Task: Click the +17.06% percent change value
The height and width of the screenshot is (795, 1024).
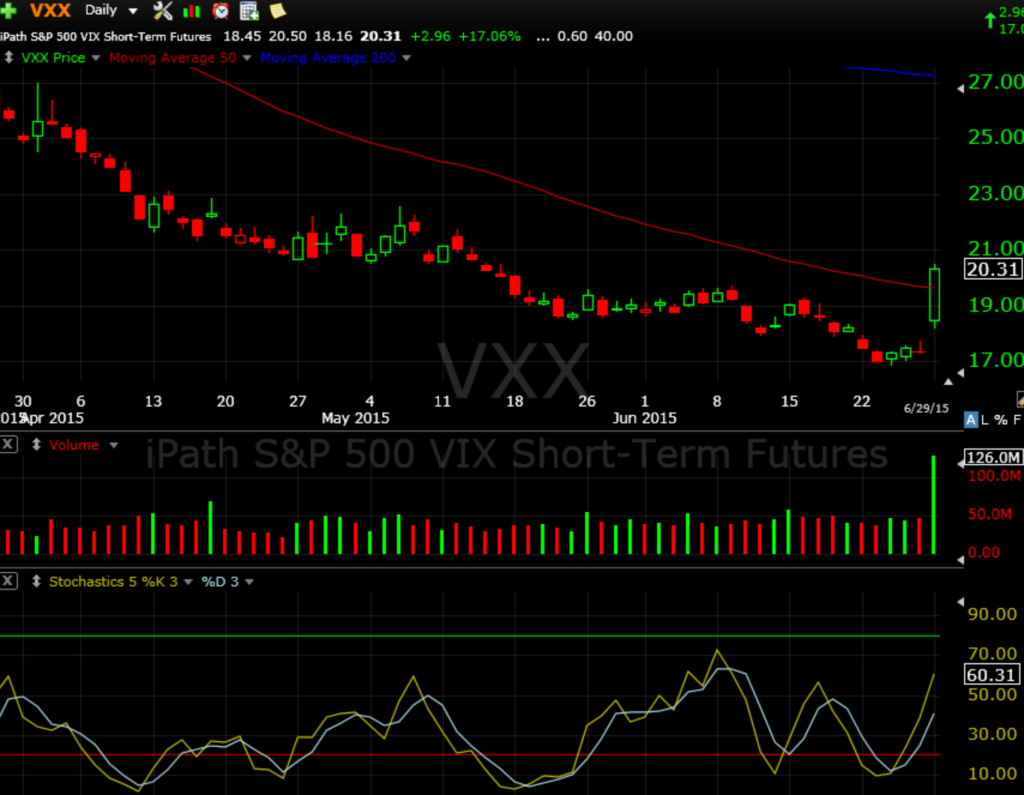Action: [x=490, y=37]
